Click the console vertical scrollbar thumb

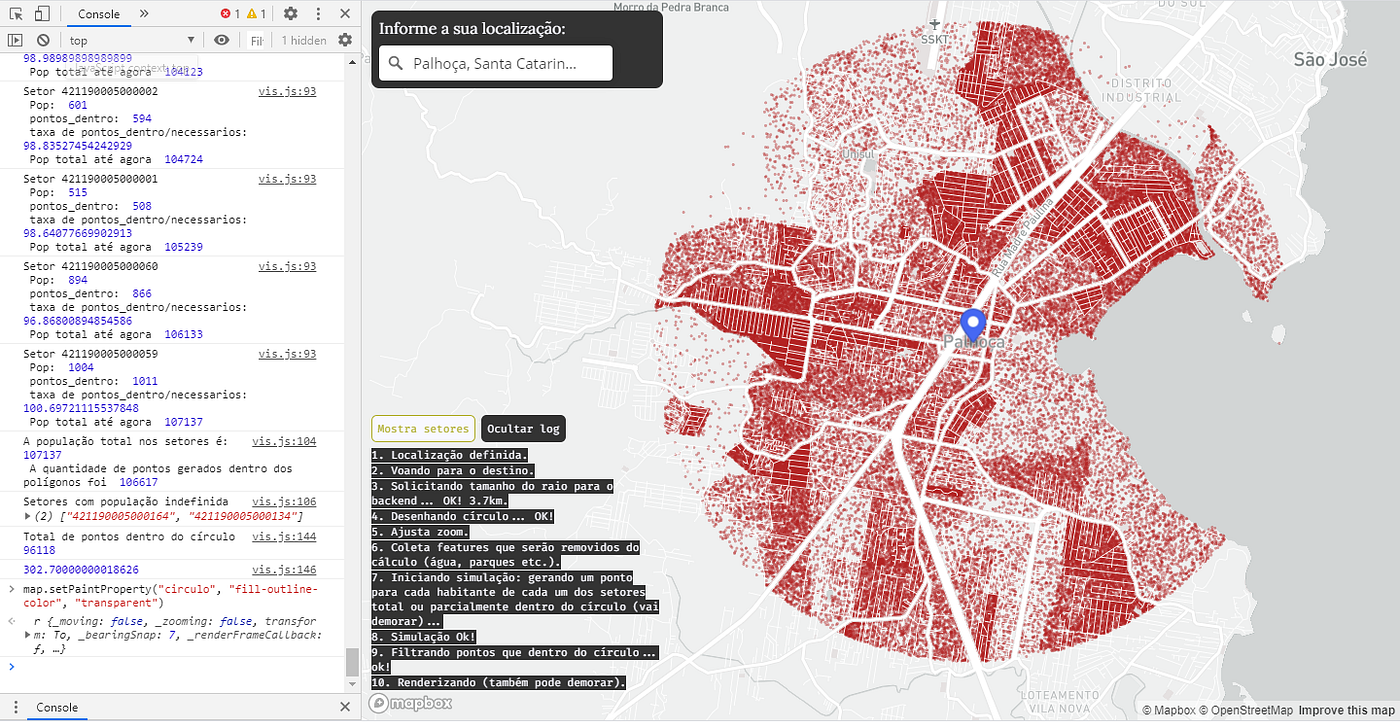[x=351, y=662]
